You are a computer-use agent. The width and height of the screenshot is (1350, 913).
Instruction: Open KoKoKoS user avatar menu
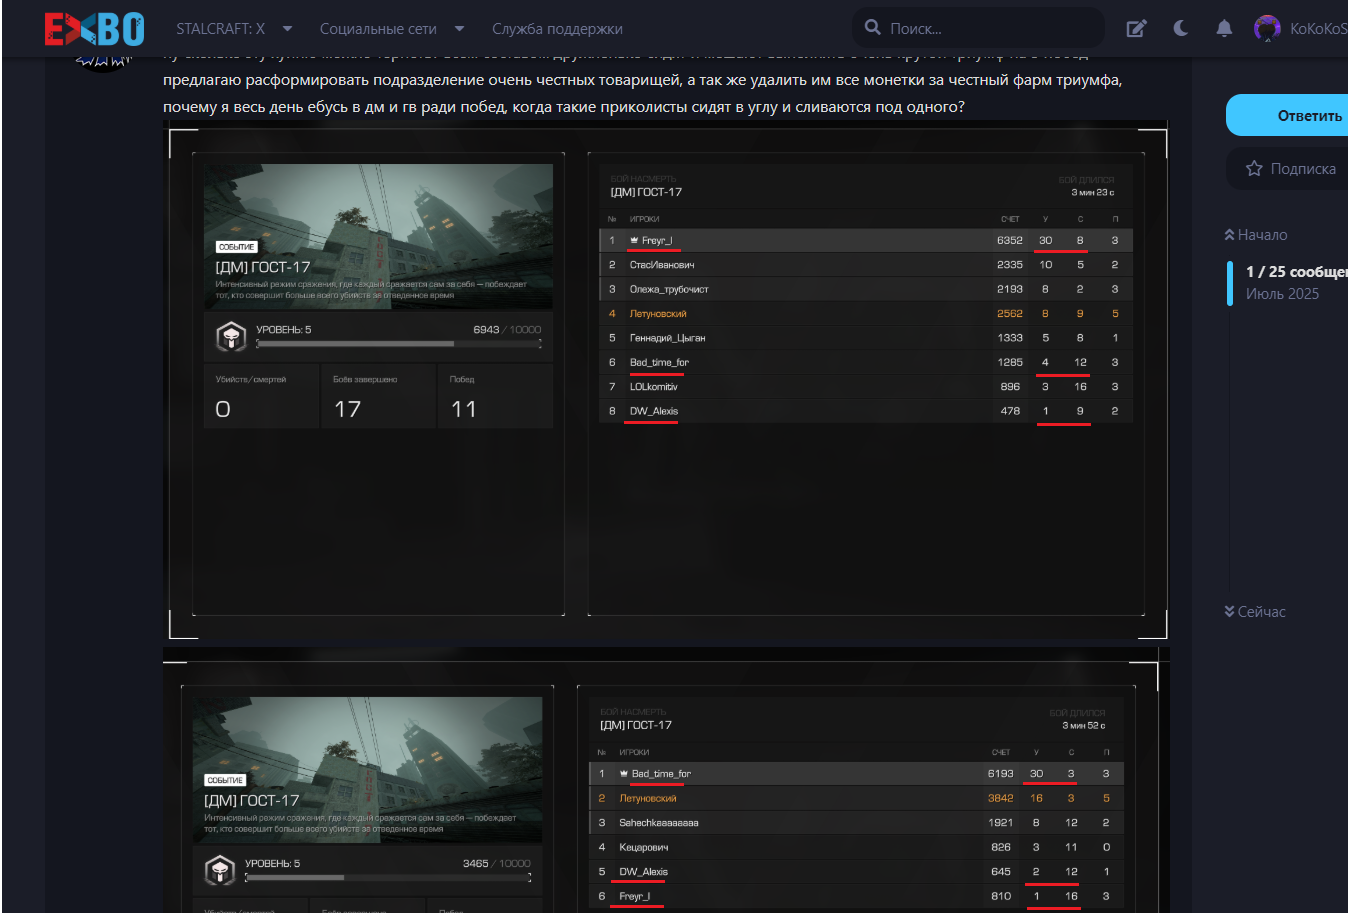point(1267,28)
